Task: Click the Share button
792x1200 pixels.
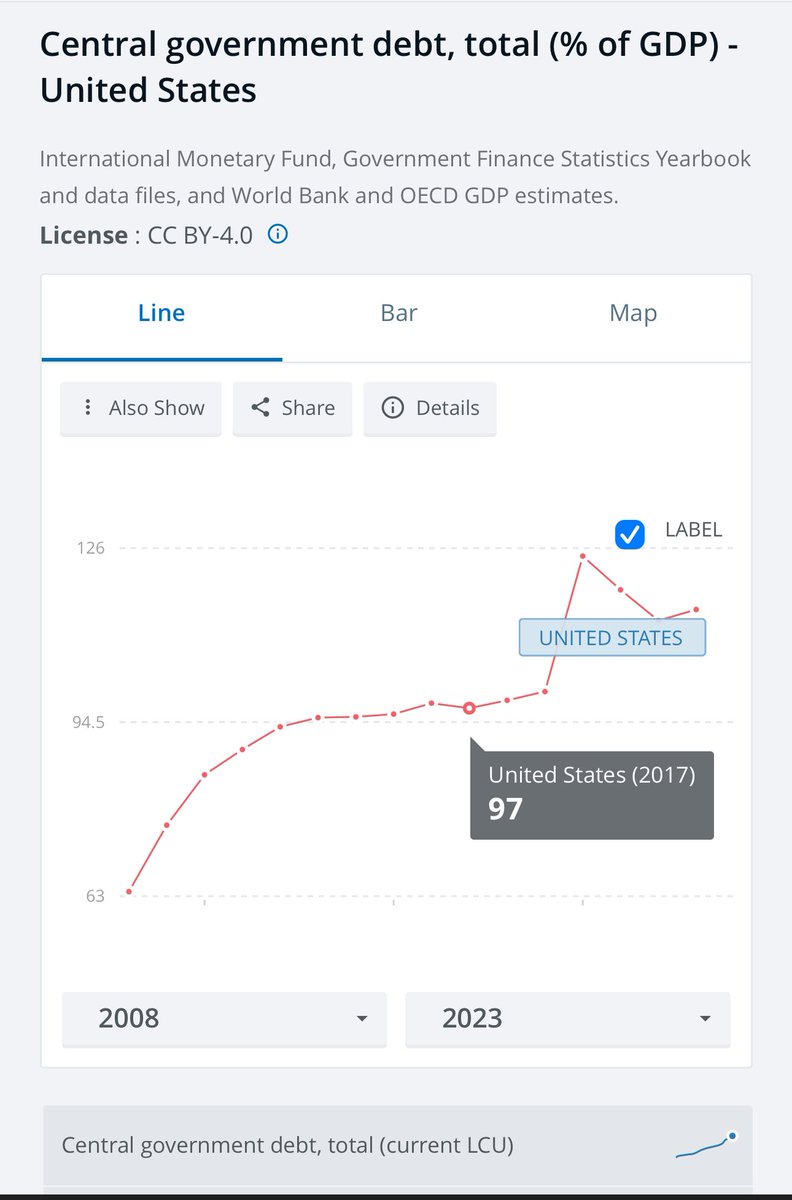Action: coord(293,408)
